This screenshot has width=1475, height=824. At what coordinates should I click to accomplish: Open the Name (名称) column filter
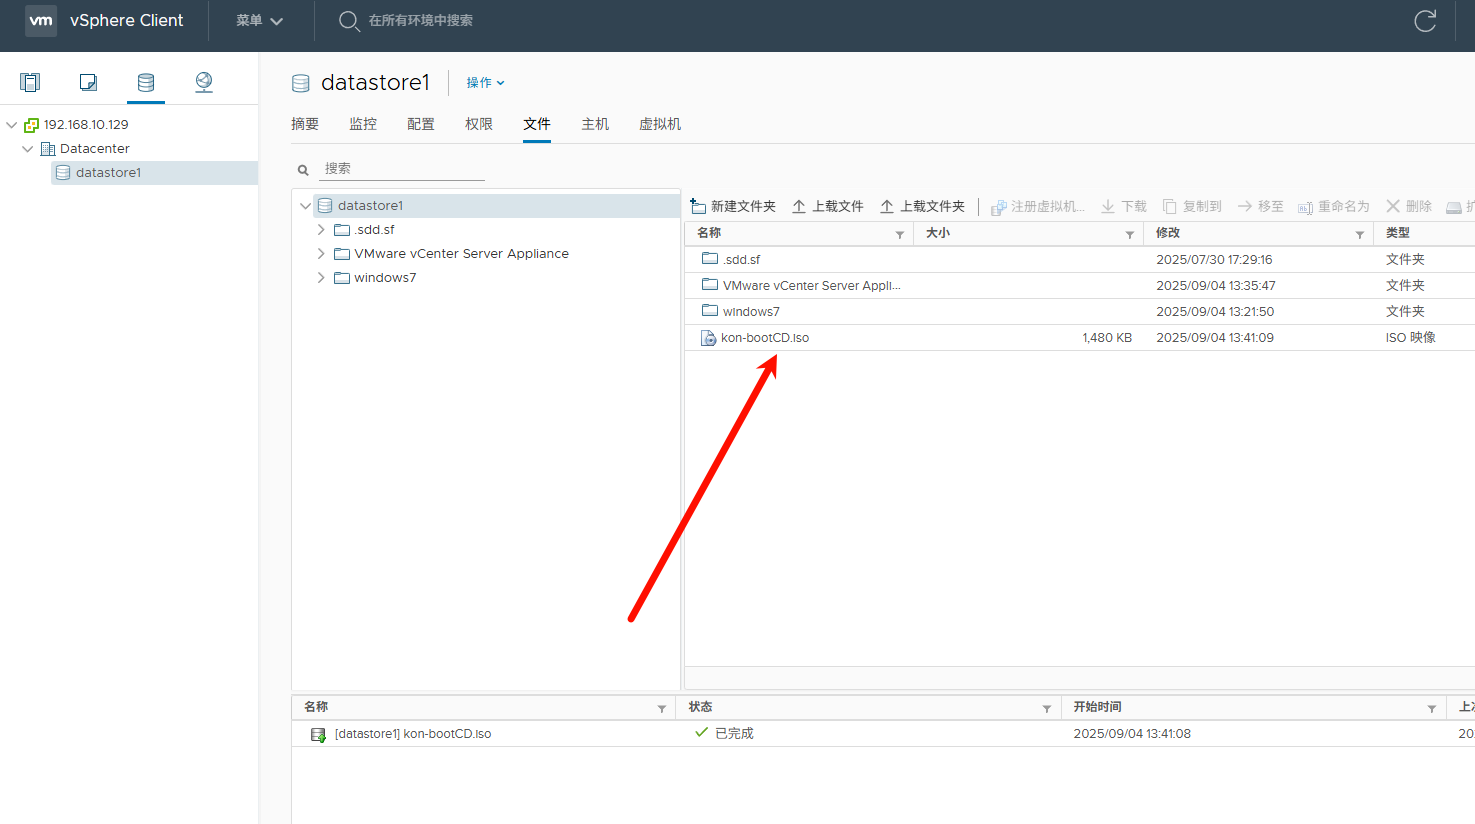900,234
